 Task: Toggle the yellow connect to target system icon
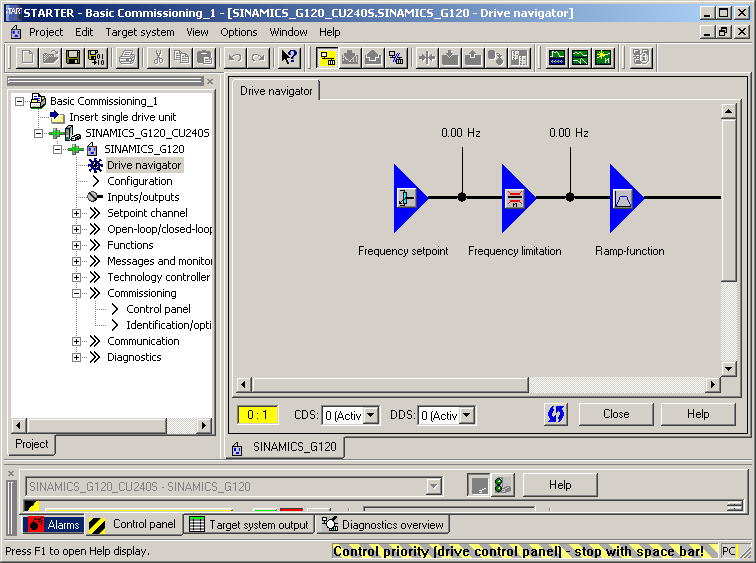327,58
